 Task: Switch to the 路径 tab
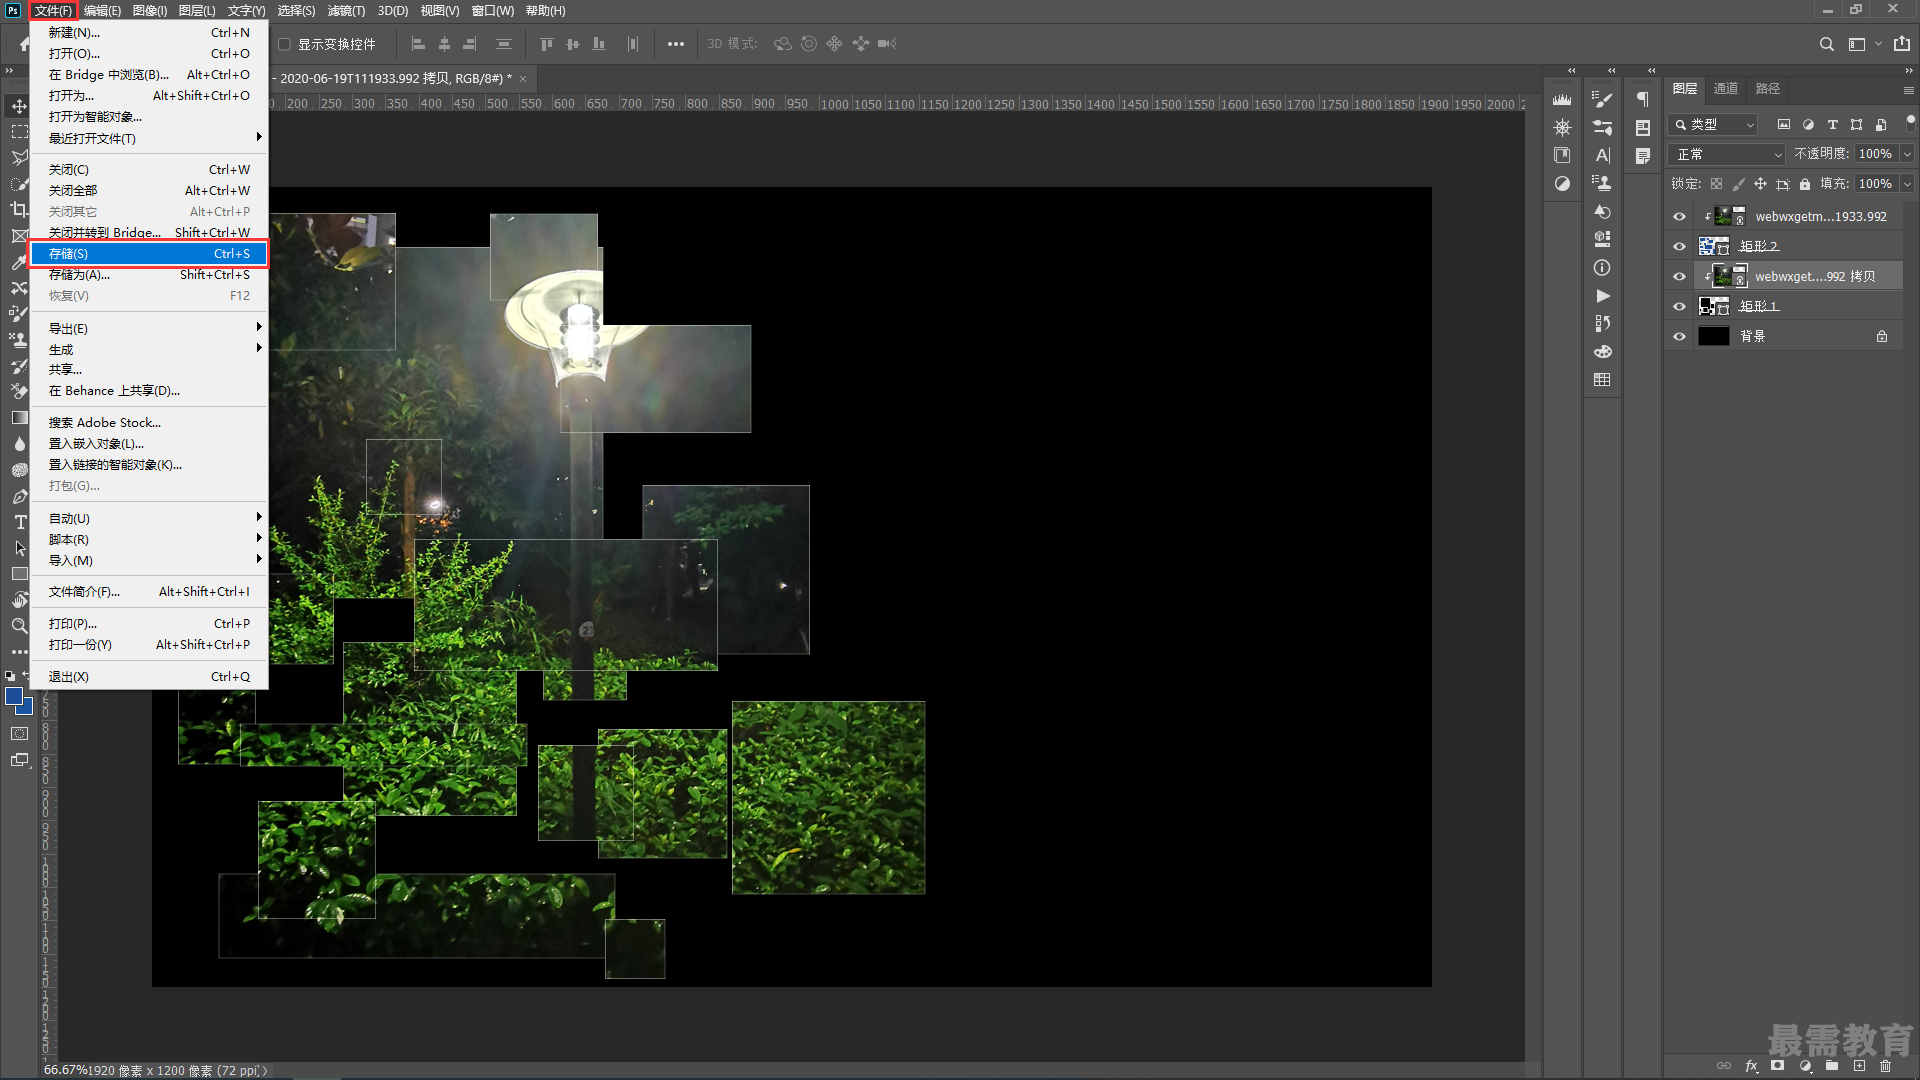(1767, 89)
